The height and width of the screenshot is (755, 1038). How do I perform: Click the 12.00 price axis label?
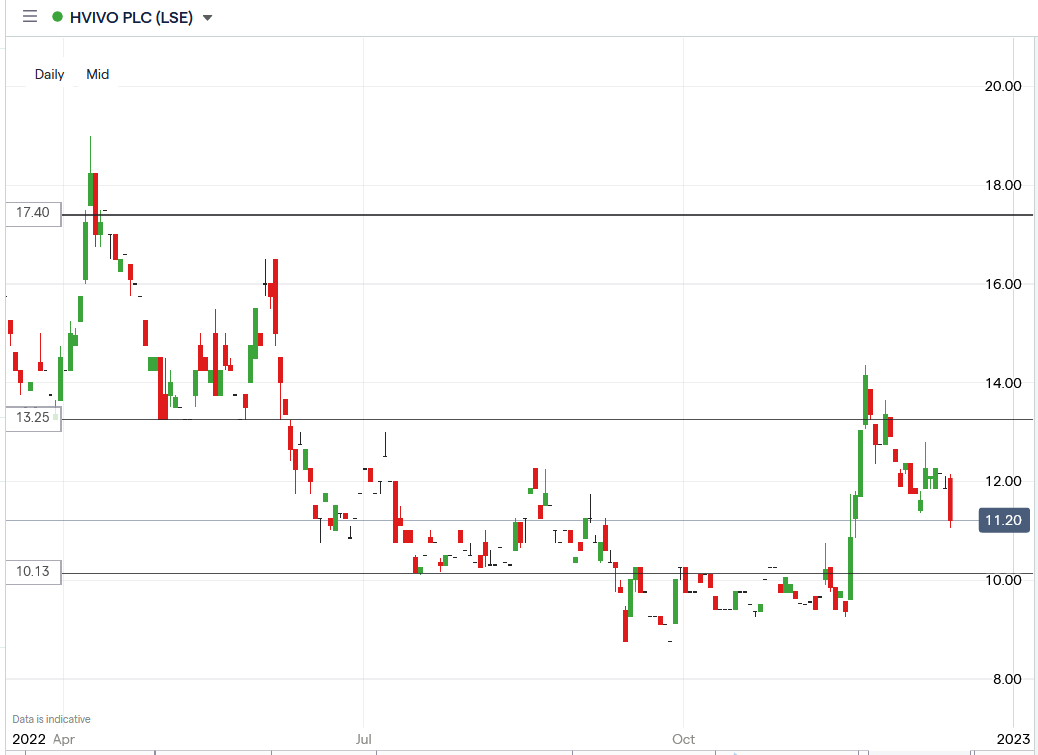pos(1003,481)
